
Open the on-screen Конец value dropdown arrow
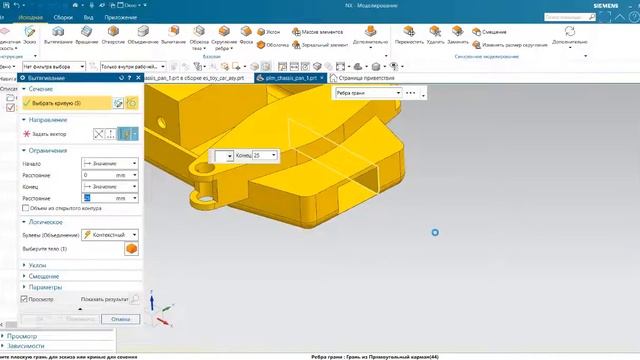[273, 155]
